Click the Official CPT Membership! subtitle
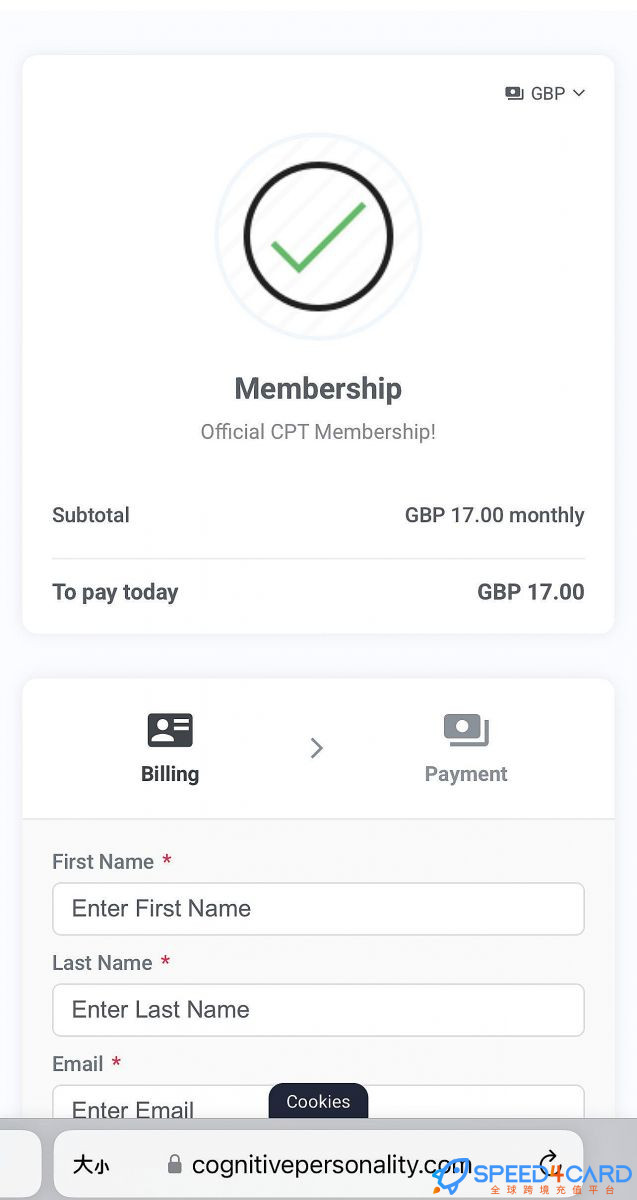Screen dimensions: 637x1200 [x=318, y=432]
